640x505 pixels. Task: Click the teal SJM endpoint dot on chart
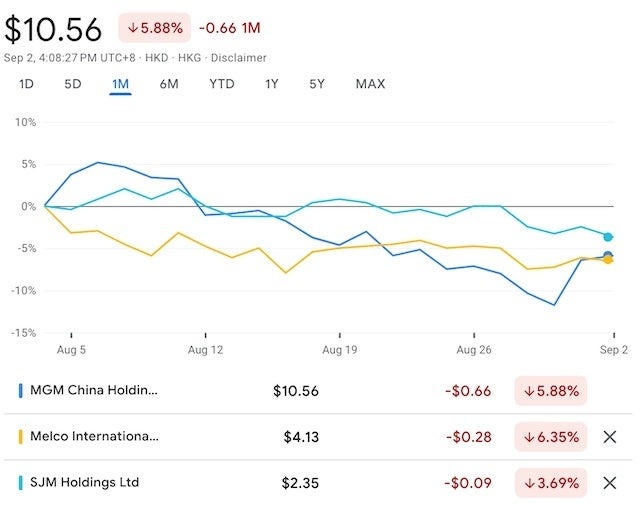click(x=608, y=237)
